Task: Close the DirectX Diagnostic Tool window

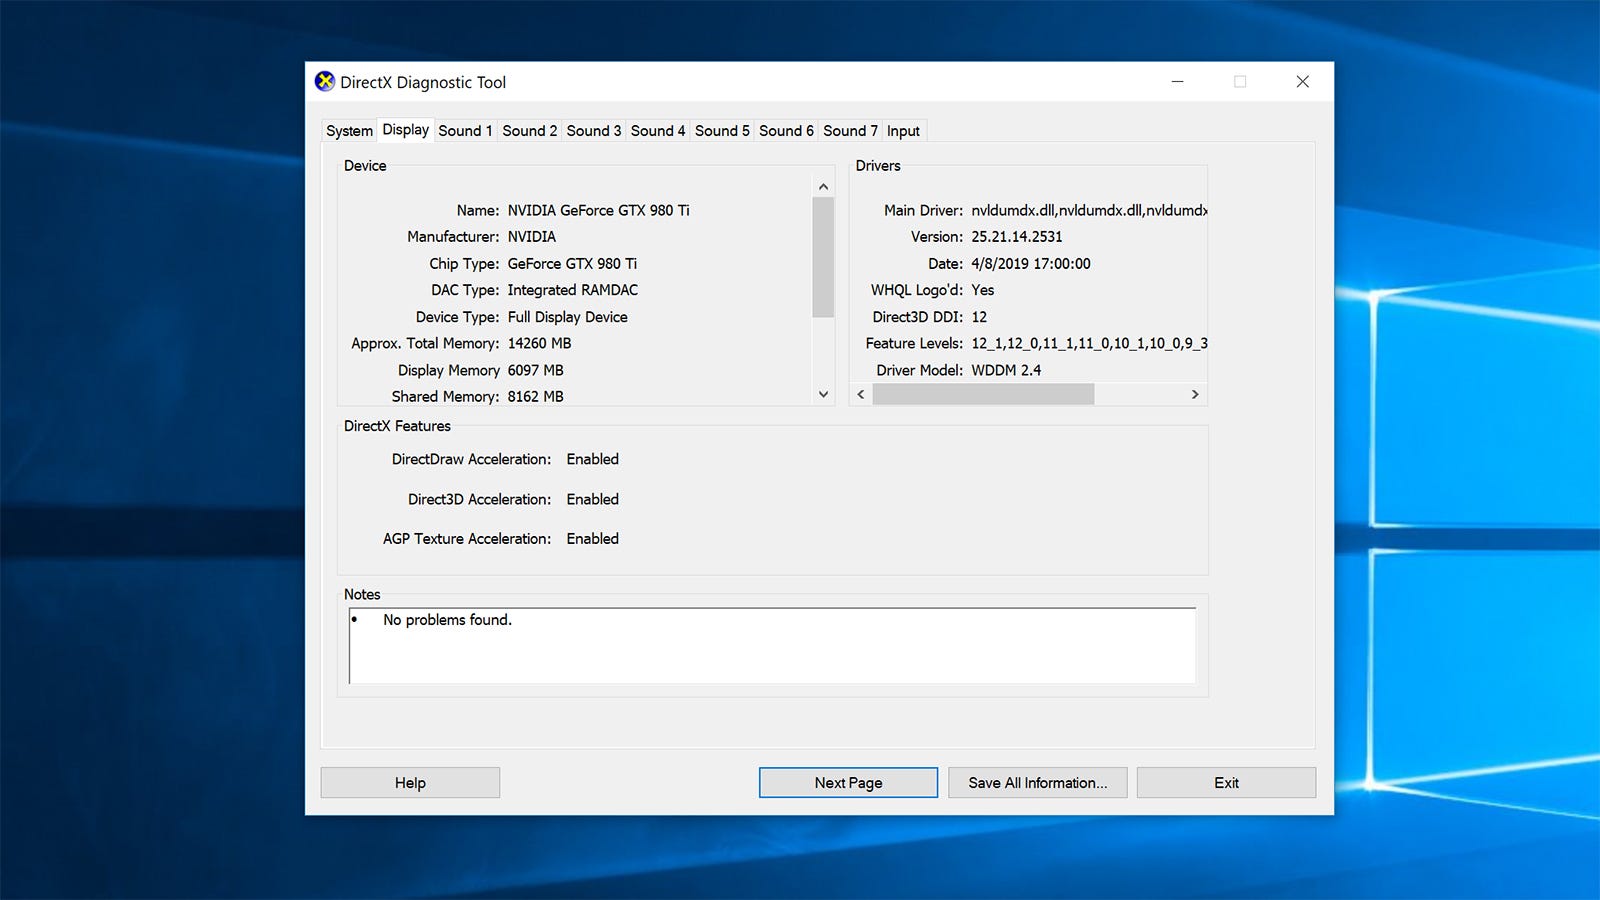Action: 1302,82
